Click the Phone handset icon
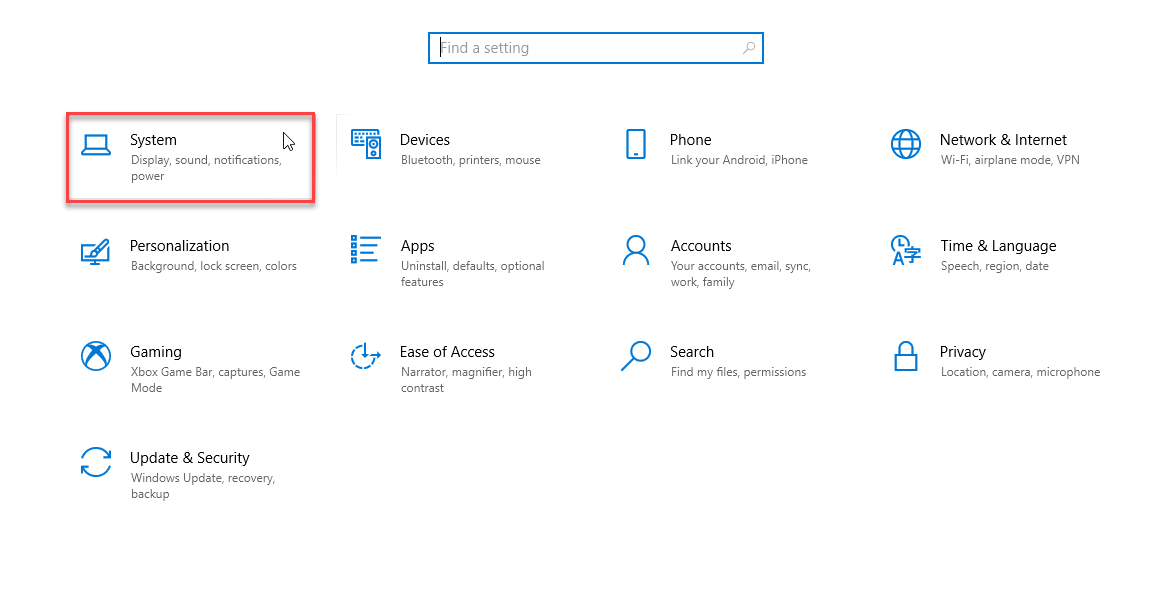Viewport: 1168px width, 607px height. coord(636,144)
